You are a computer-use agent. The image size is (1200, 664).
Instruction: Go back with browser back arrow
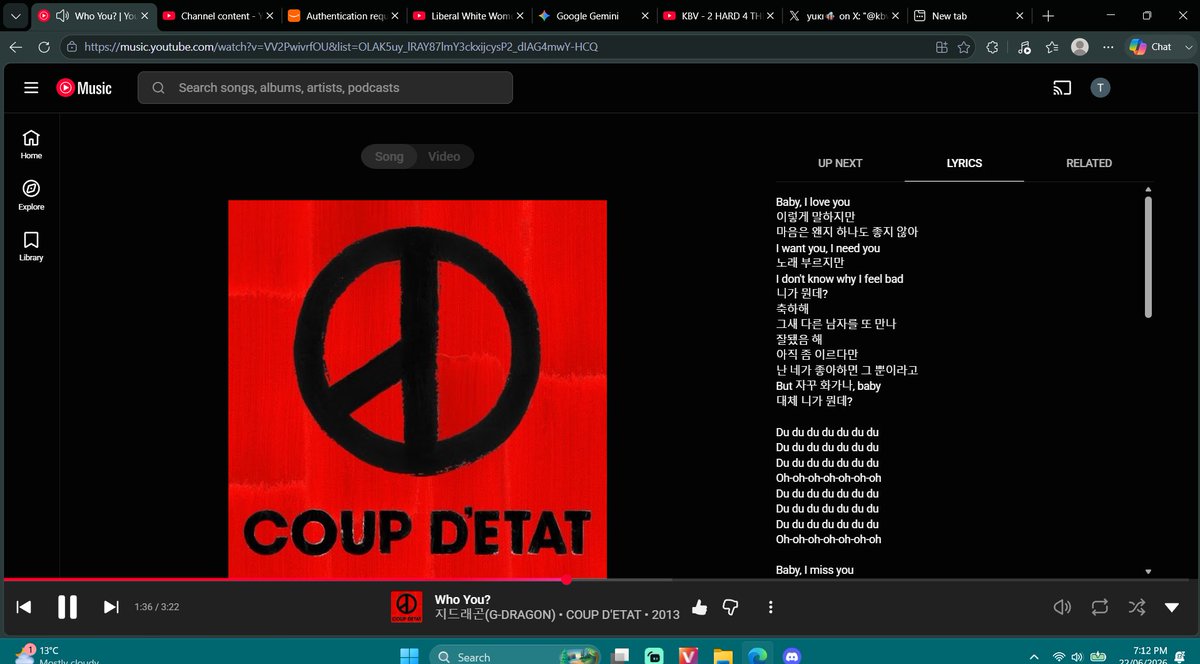click(16, 47)
